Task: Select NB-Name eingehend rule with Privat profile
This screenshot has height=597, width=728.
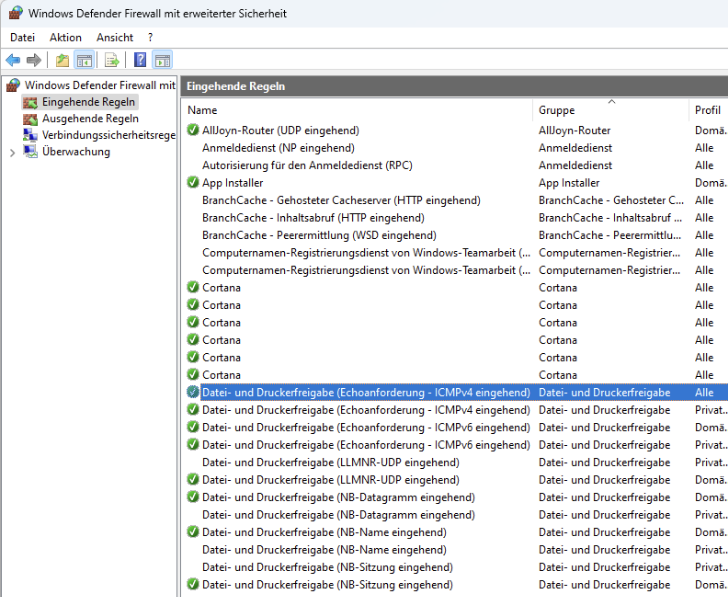Action: point(324,550)
